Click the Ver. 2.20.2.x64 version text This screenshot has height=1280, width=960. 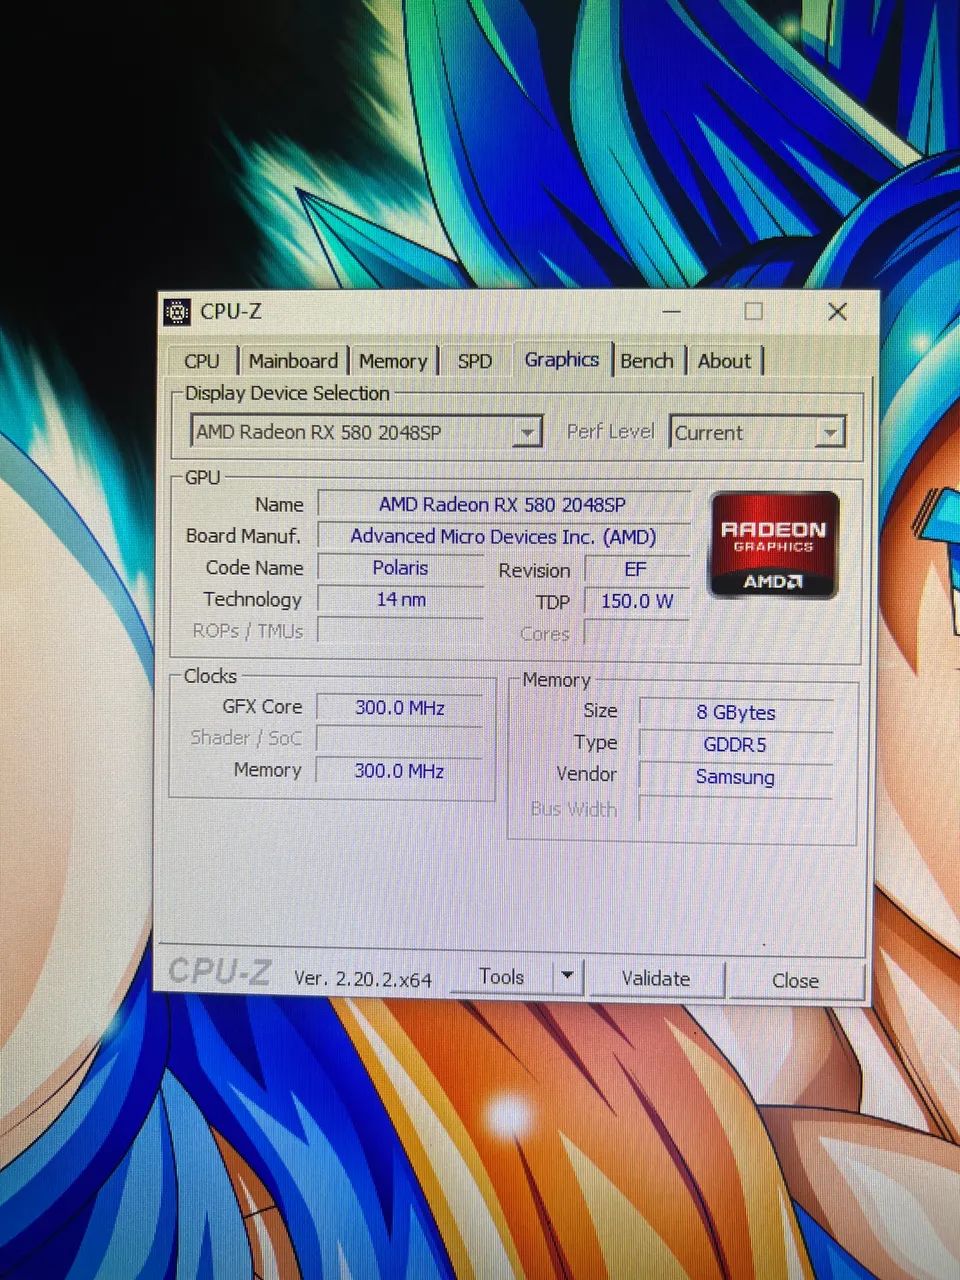[x=363, y=978]
